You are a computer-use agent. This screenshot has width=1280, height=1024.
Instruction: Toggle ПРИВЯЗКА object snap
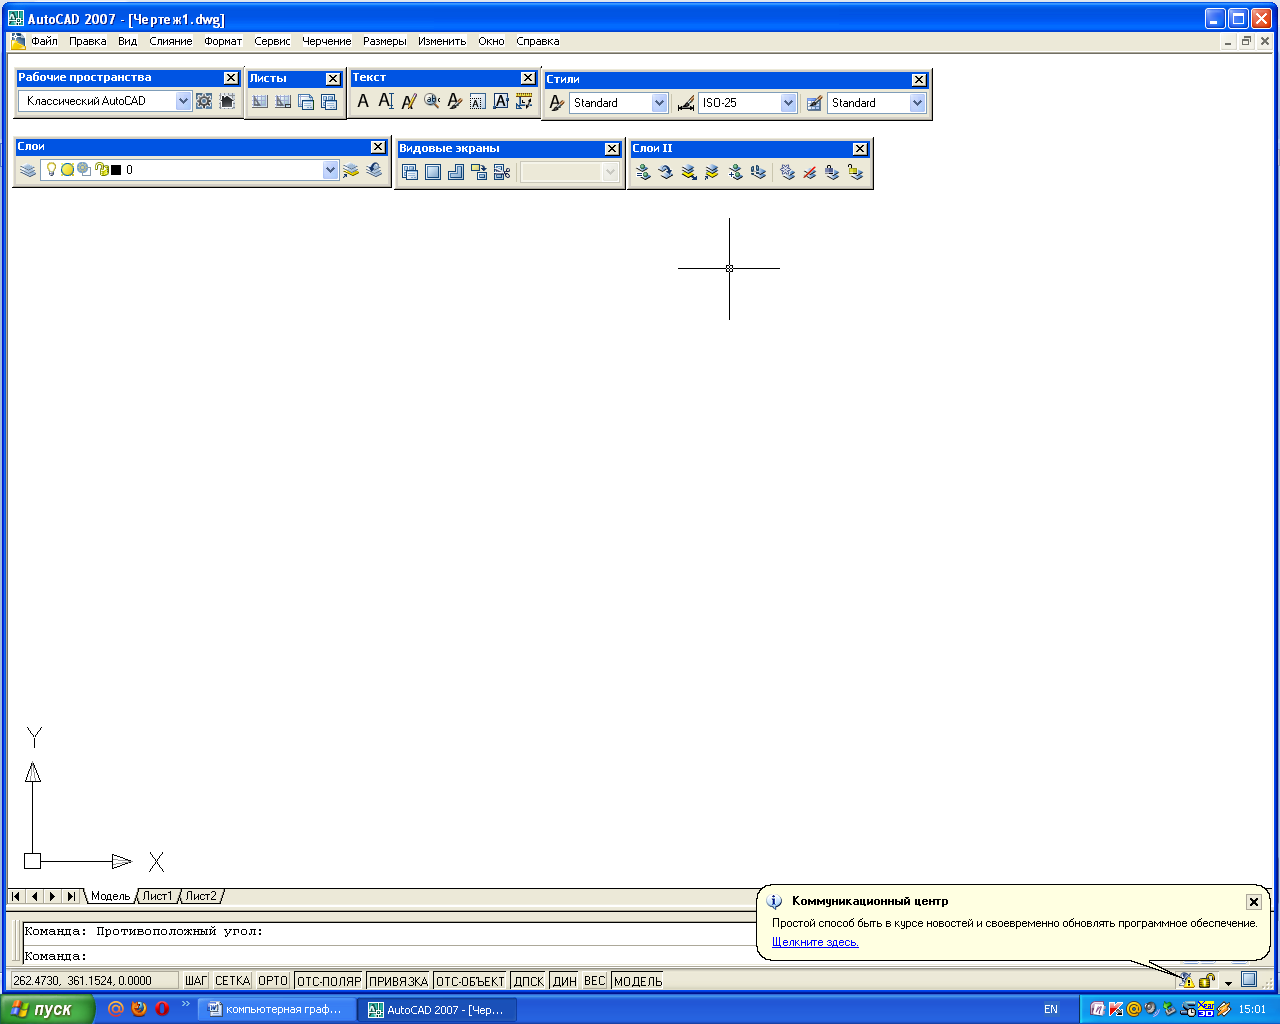point(398,981)
